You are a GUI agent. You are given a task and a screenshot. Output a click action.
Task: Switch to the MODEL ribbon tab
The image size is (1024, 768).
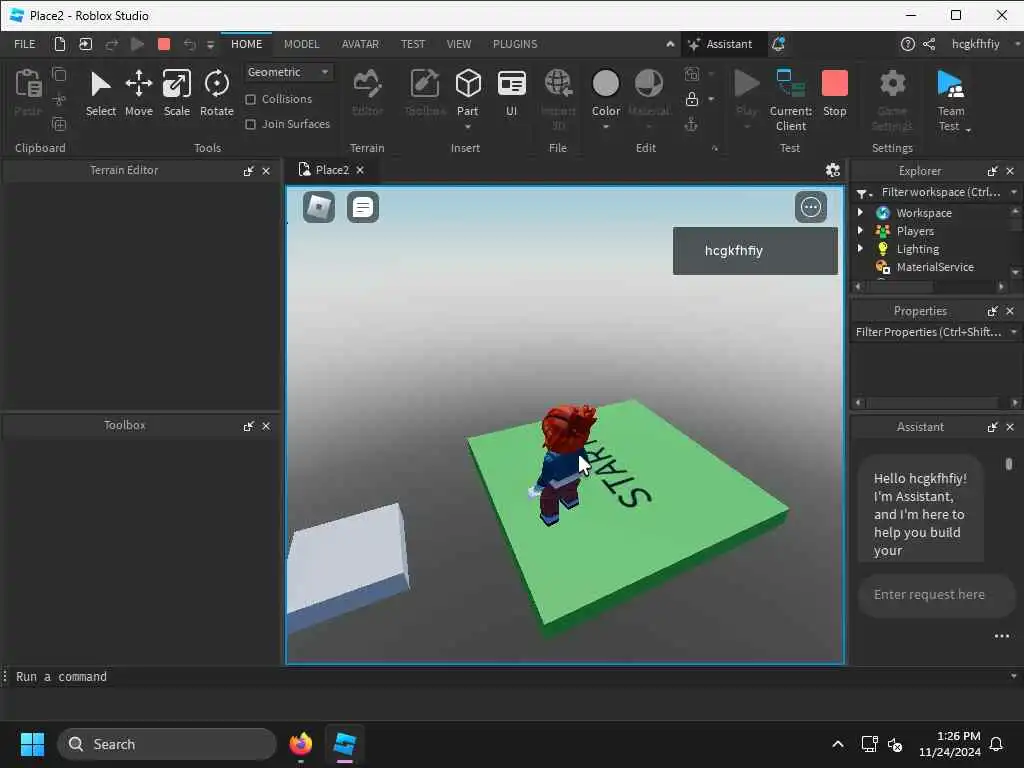[301, 44]
